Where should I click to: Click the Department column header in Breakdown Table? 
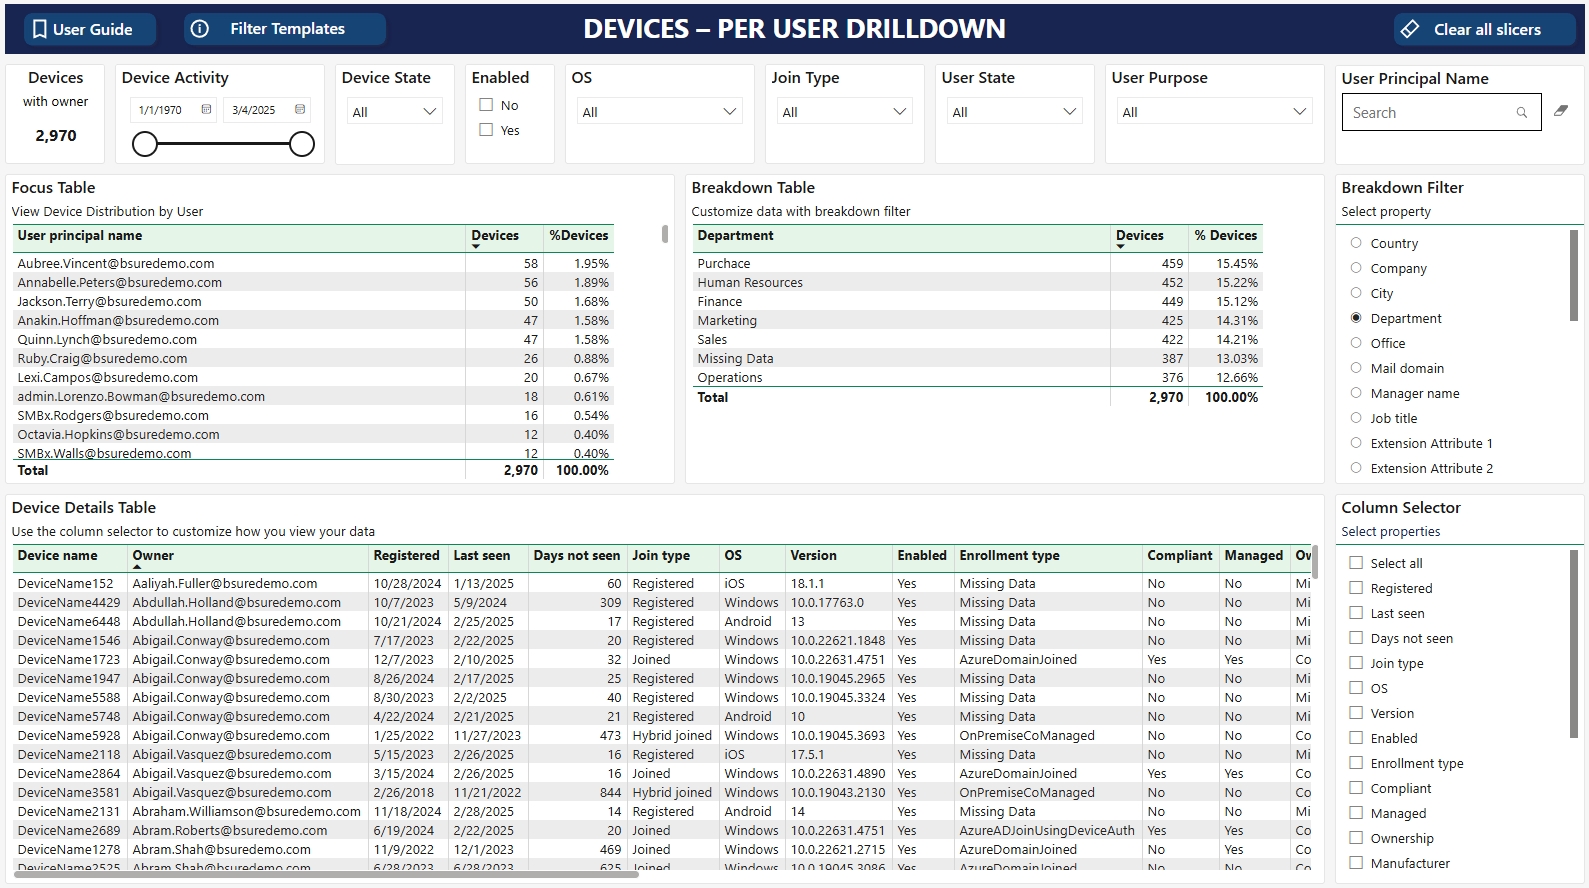pyautogui.click(x=735, y=236)
